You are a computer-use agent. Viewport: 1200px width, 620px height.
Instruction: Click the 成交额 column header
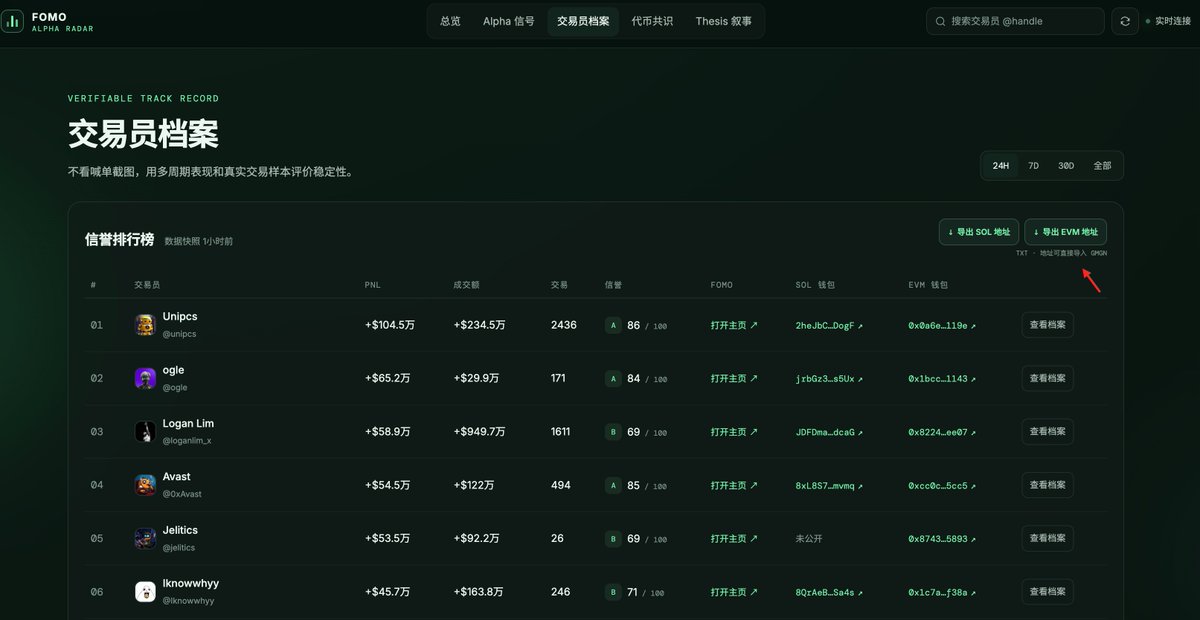[x=466, y=285]
